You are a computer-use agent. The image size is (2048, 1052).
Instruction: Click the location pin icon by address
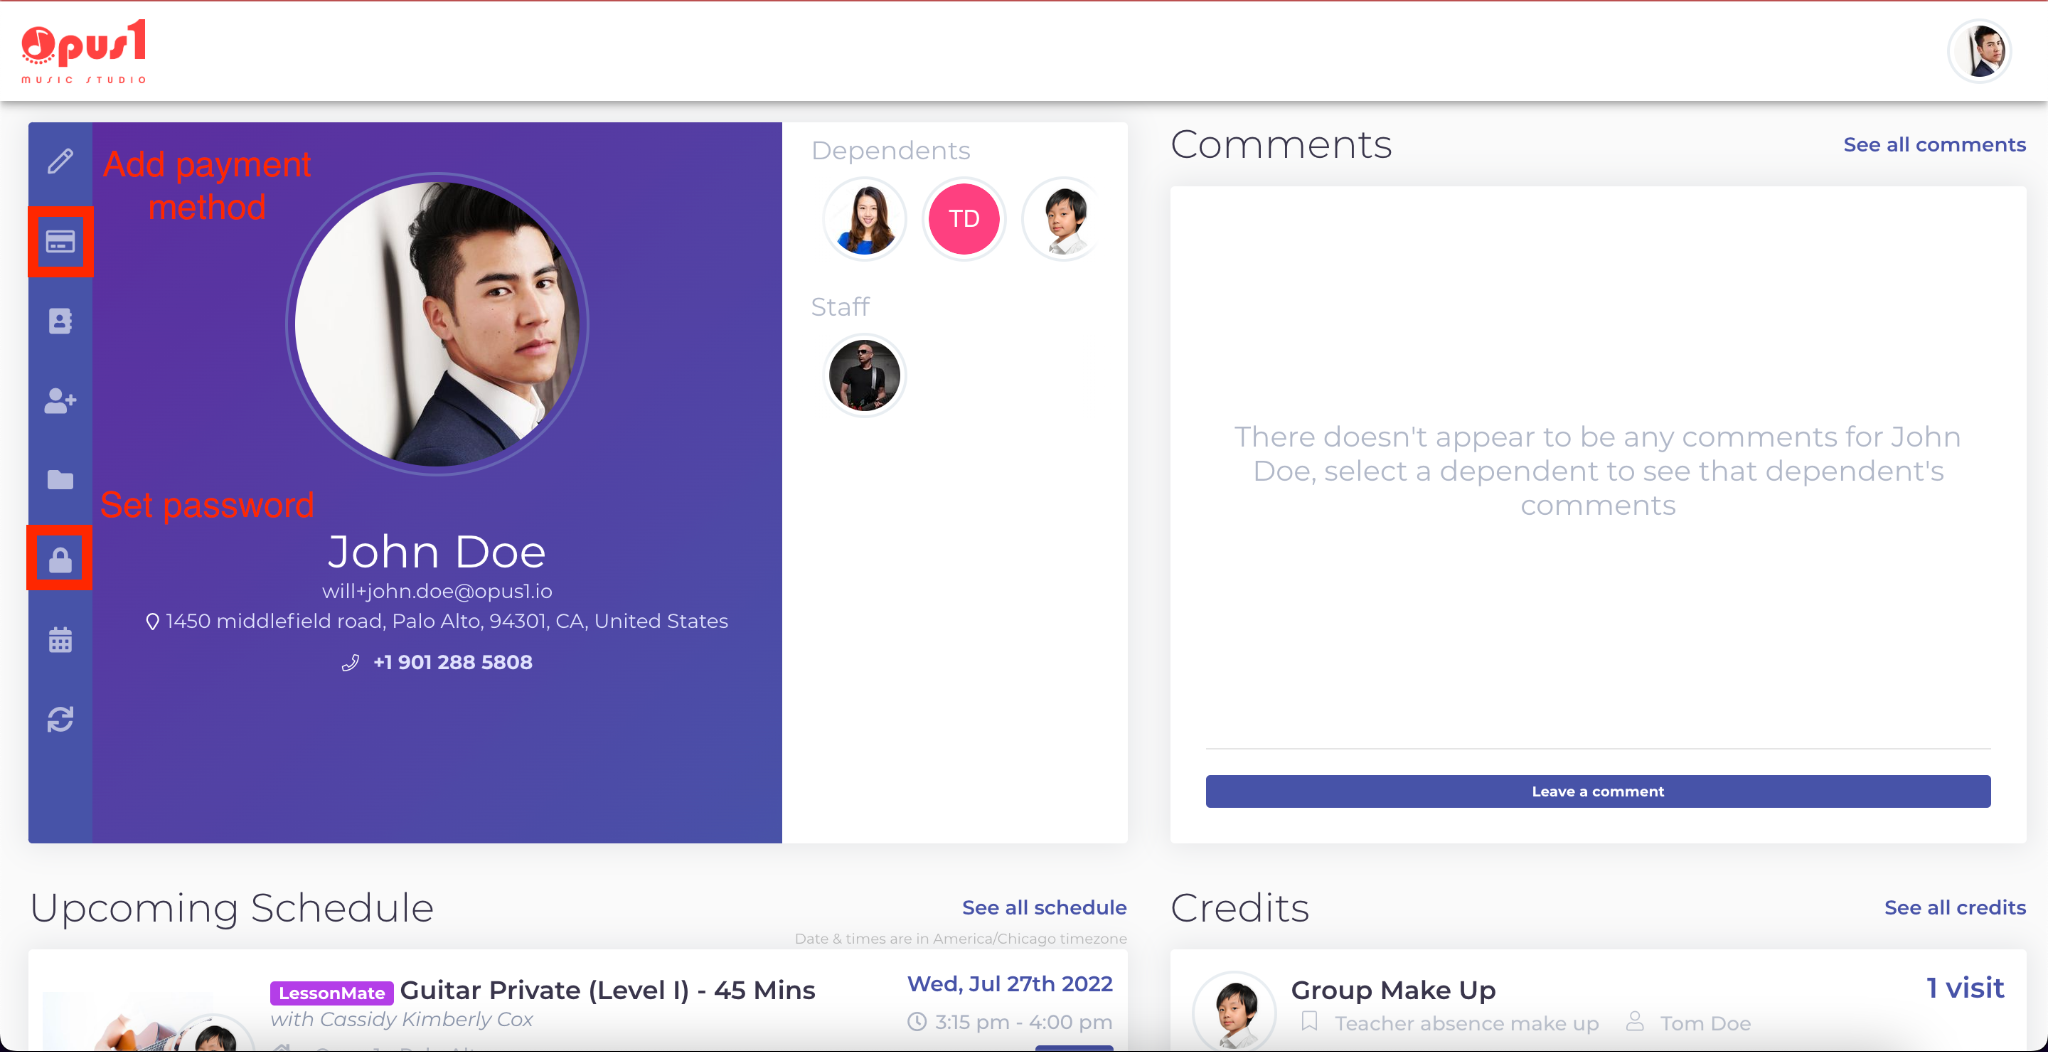152,621
